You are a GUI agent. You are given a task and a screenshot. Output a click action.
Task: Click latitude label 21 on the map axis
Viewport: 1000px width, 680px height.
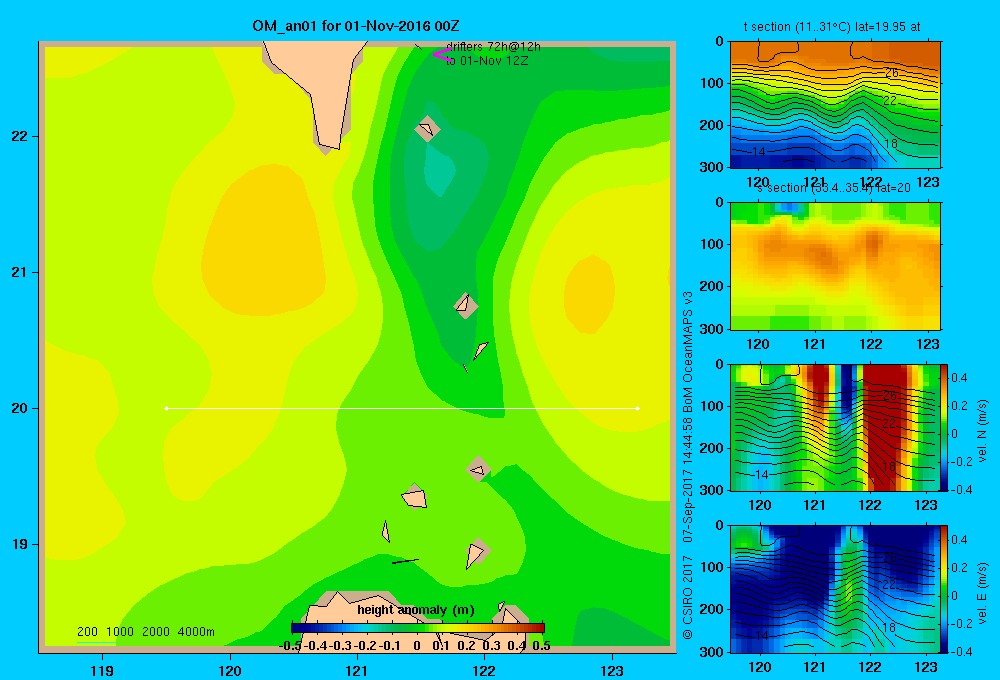20,272
